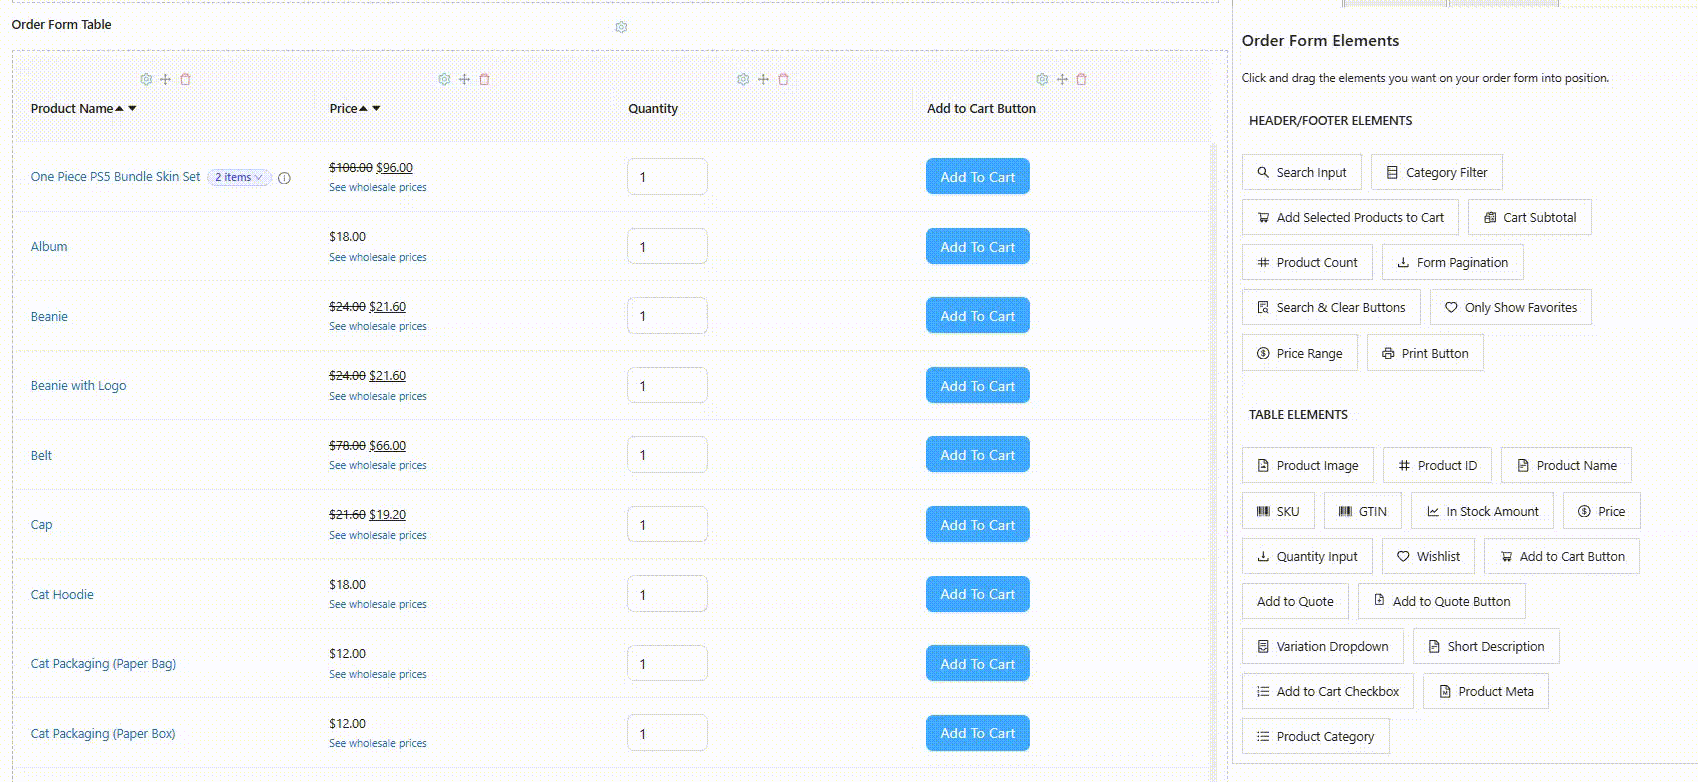This screenshot has height=782, width=1698.
Task: Choose the GTIN table element
Action: tap(1362, 511)
